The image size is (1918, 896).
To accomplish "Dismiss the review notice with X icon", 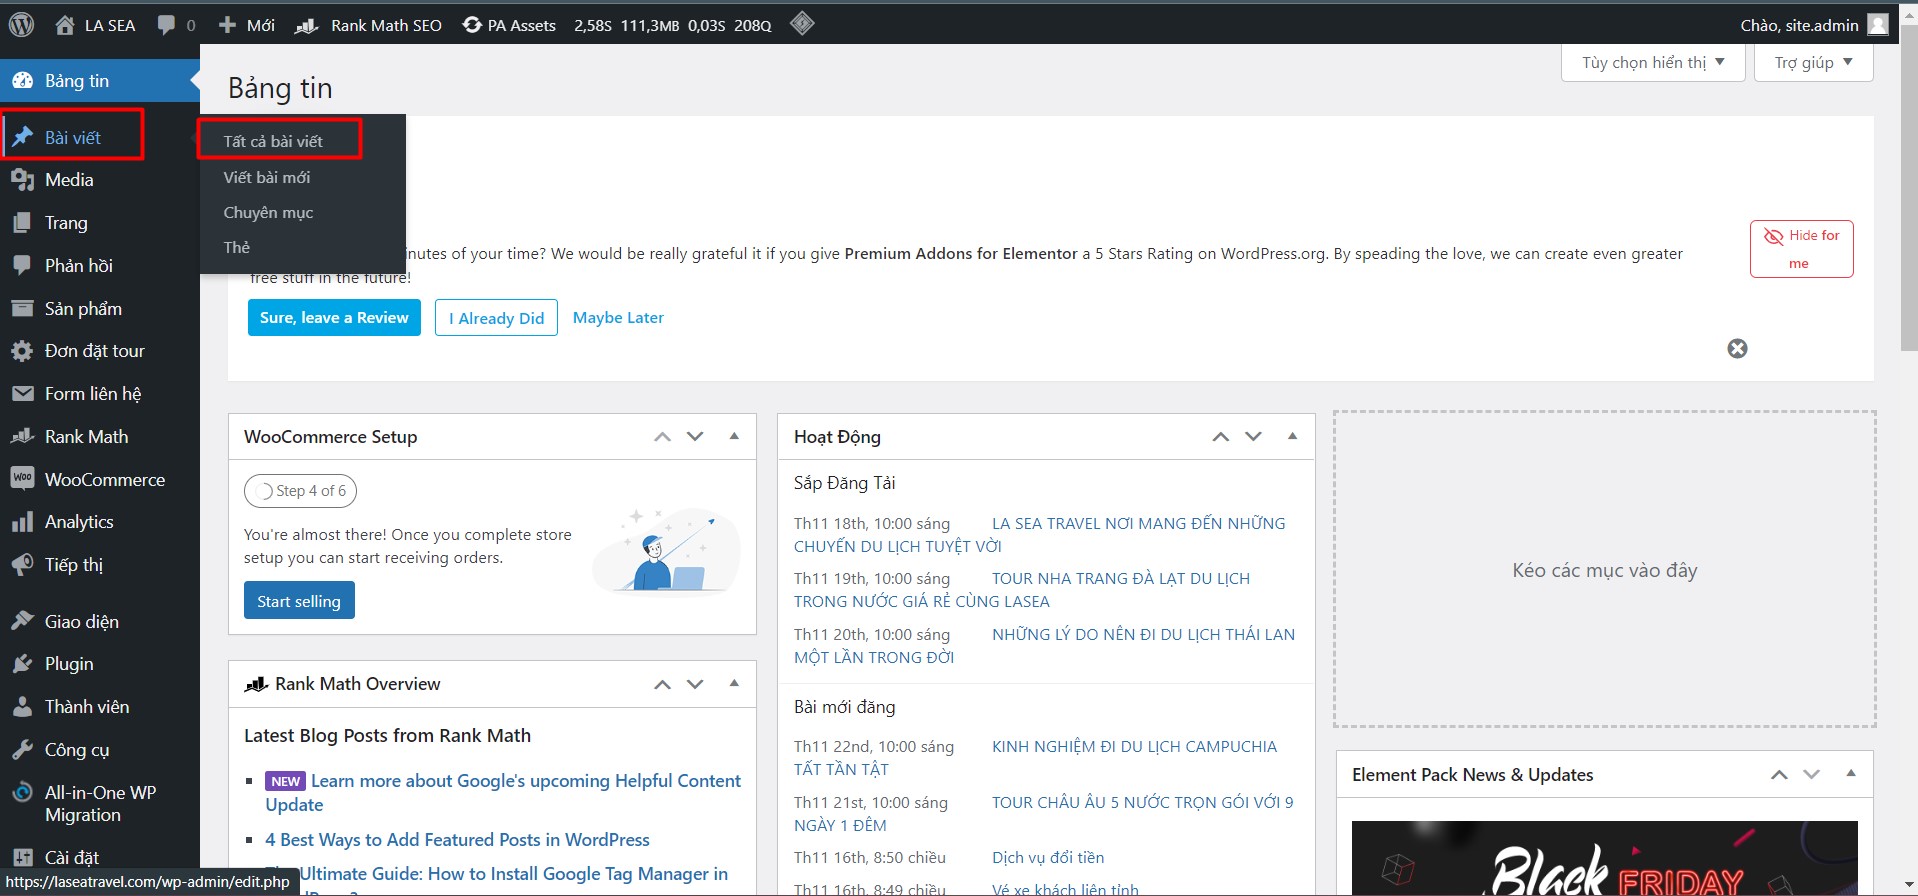I will (x=1737, y=348).
